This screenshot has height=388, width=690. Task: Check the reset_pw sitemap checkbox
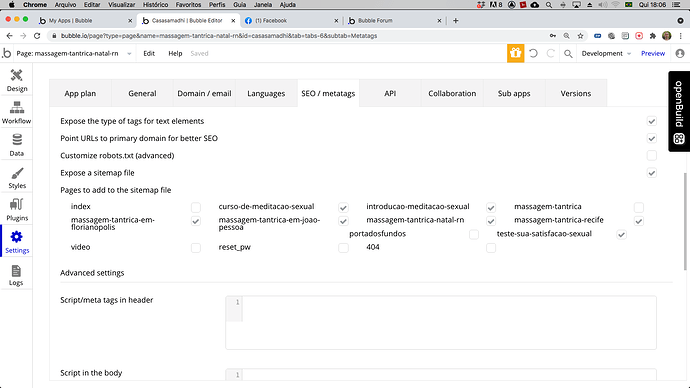pos(343,248)
